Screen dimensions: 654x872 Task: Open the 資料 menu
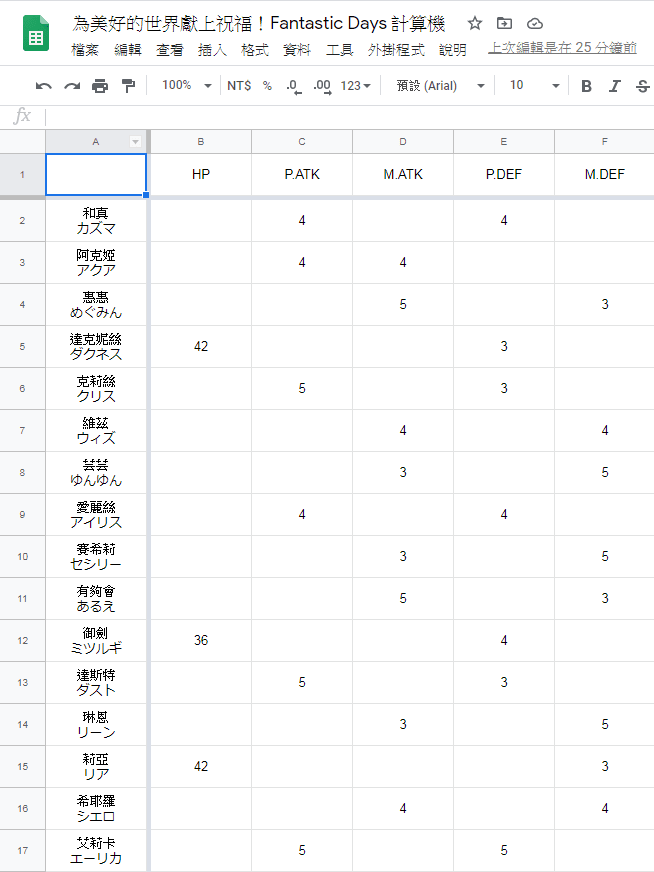(x=297, y=50)
